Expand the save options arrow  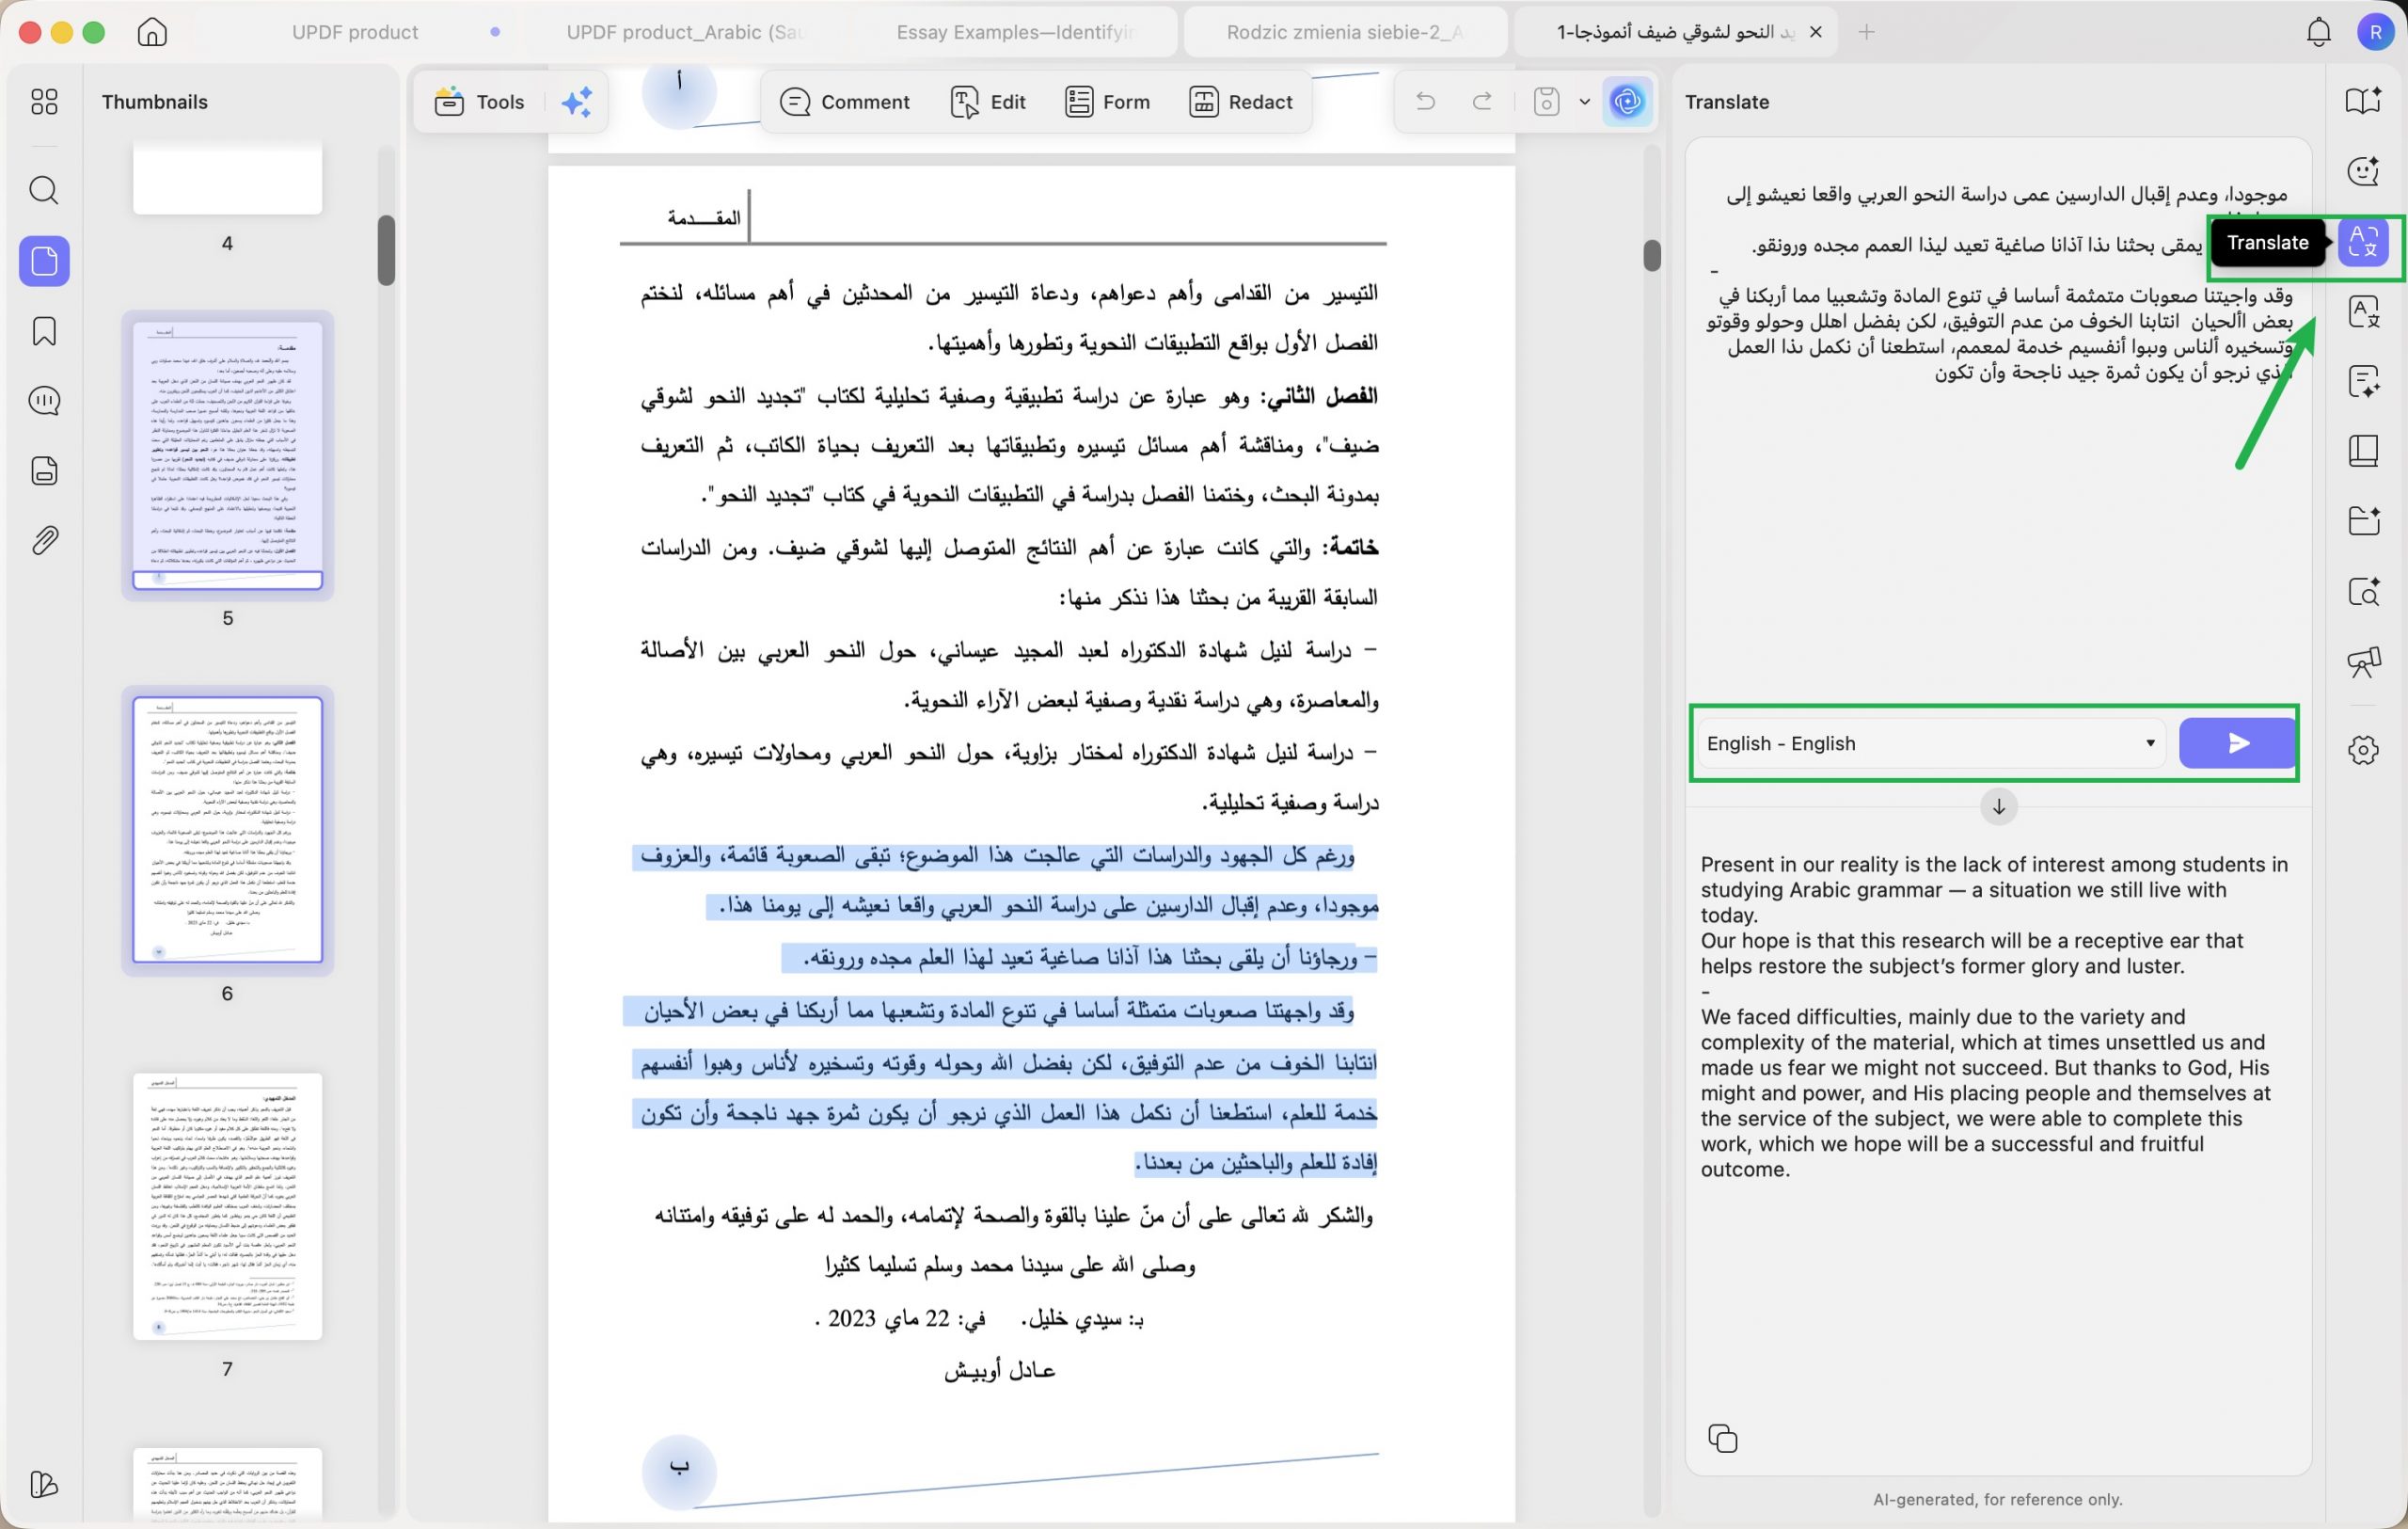pos(1584,101)
